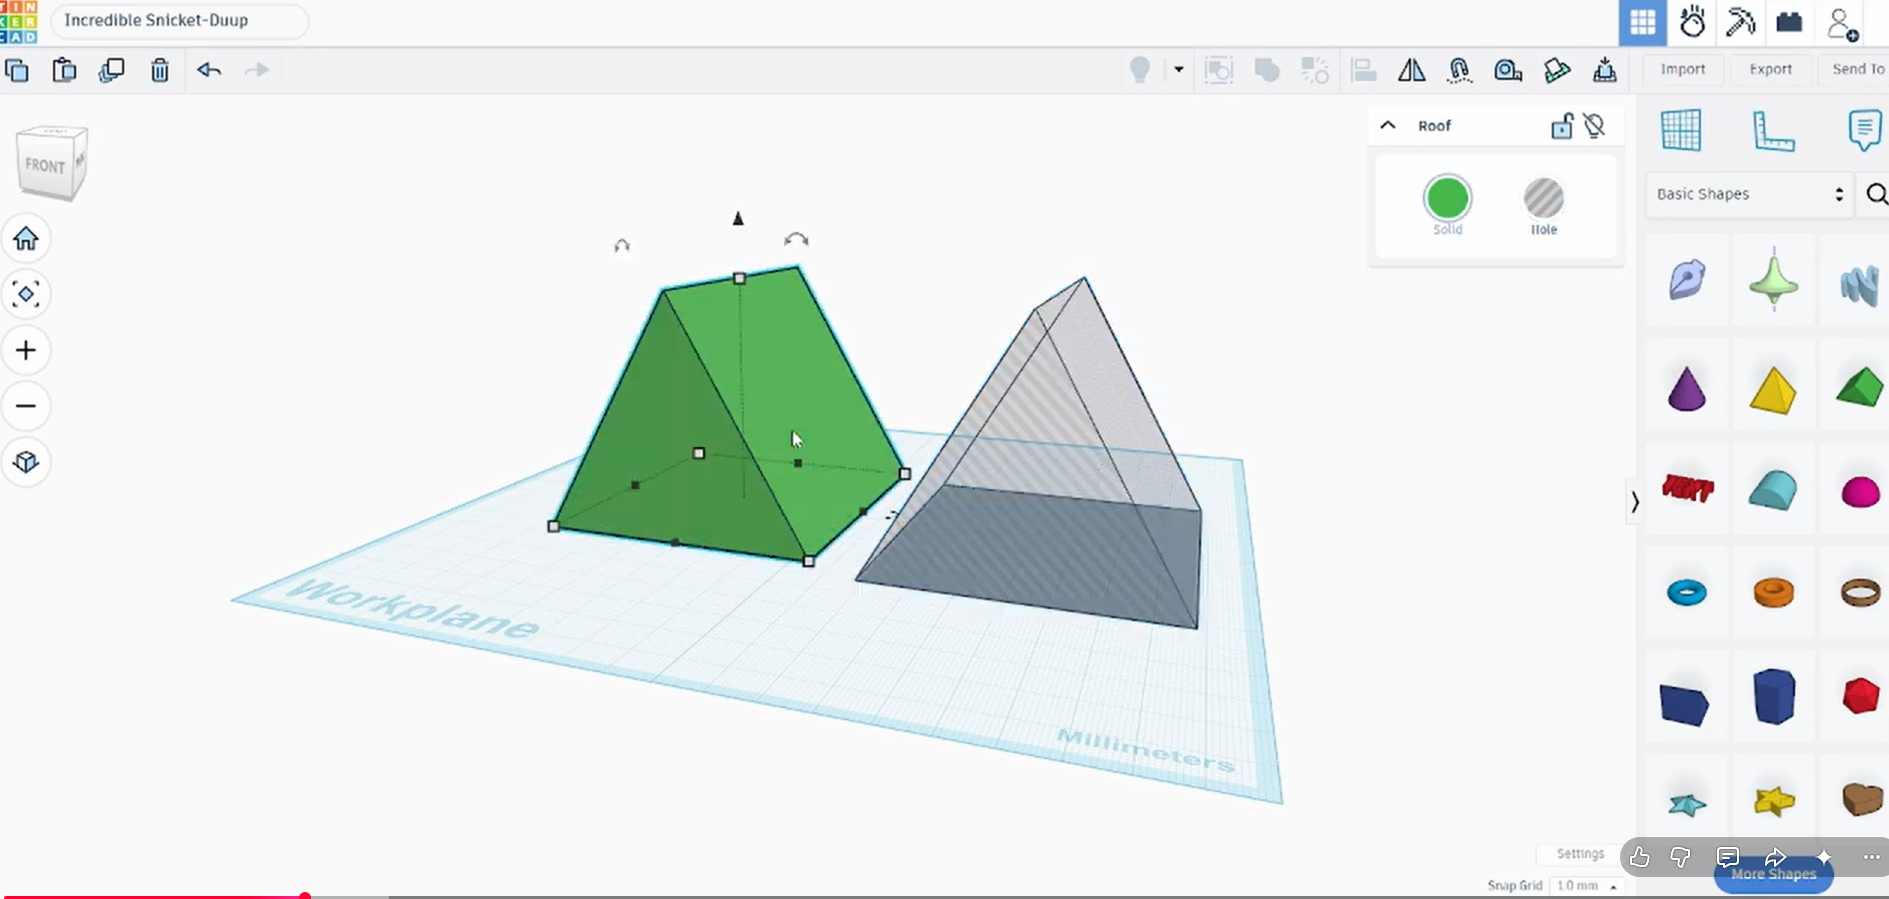The height and width of the screenshot is (899, 1889).
Task: Zoom in with the plus icon
Action: [26, 350]
